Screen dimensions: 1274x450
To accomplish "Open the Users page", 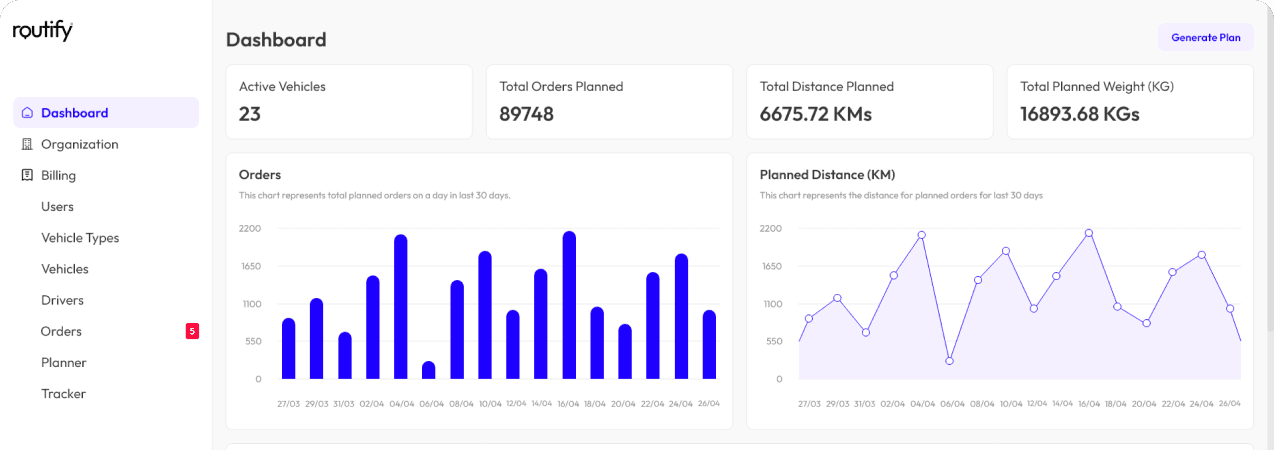I will tap(57, 206).
